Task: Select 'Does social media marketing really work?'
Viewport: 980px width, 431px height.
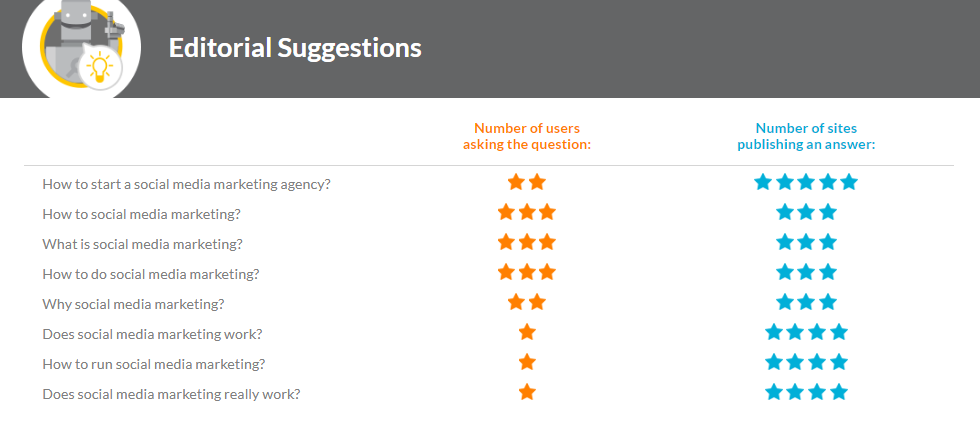Action: click(x=171, y=394)
